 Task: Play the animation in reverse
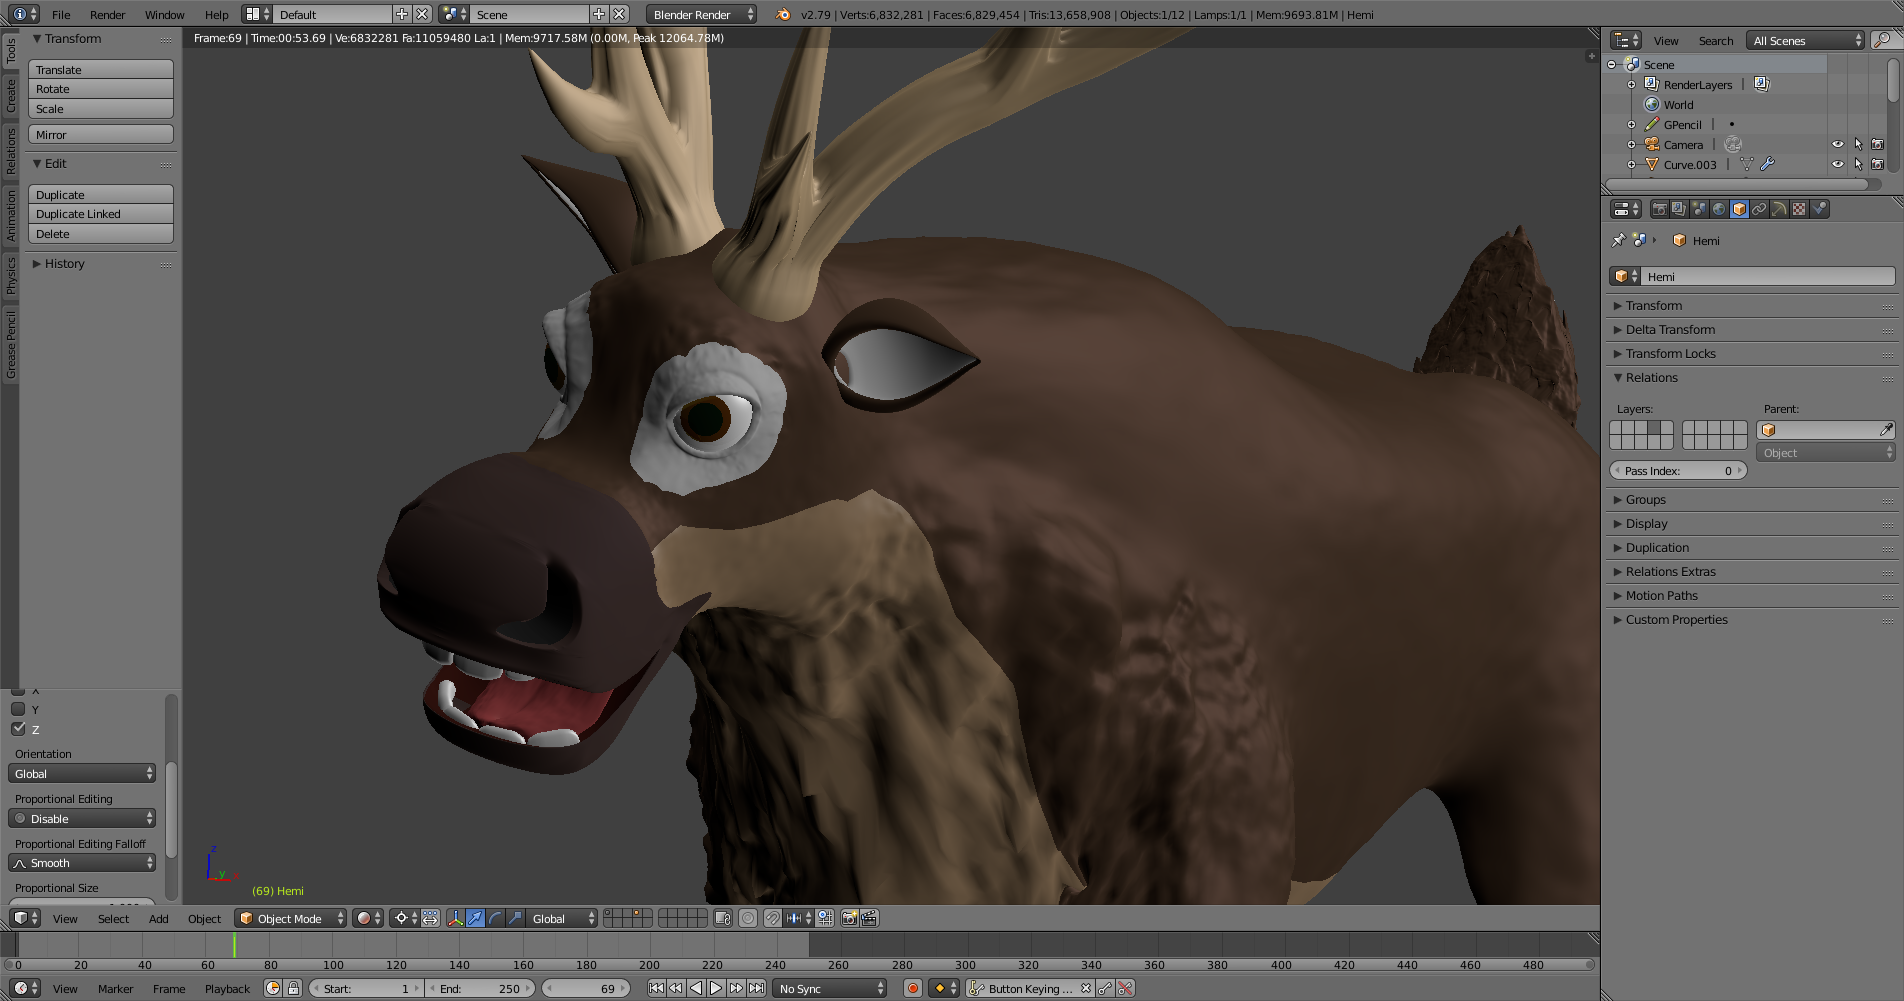click(696, 988)
